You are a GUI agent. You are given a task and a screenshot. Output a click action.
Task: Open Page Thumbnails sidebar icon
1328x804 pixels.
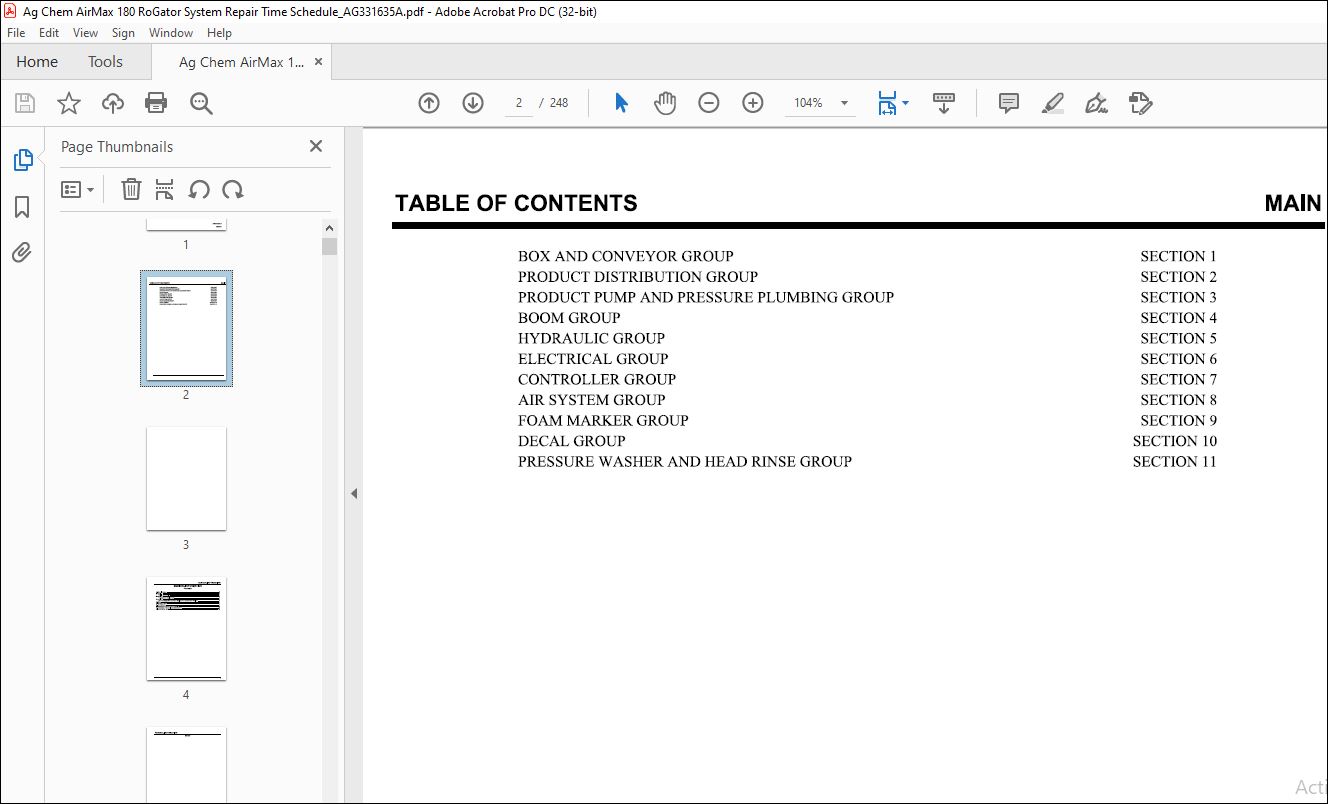click(22, 160)
